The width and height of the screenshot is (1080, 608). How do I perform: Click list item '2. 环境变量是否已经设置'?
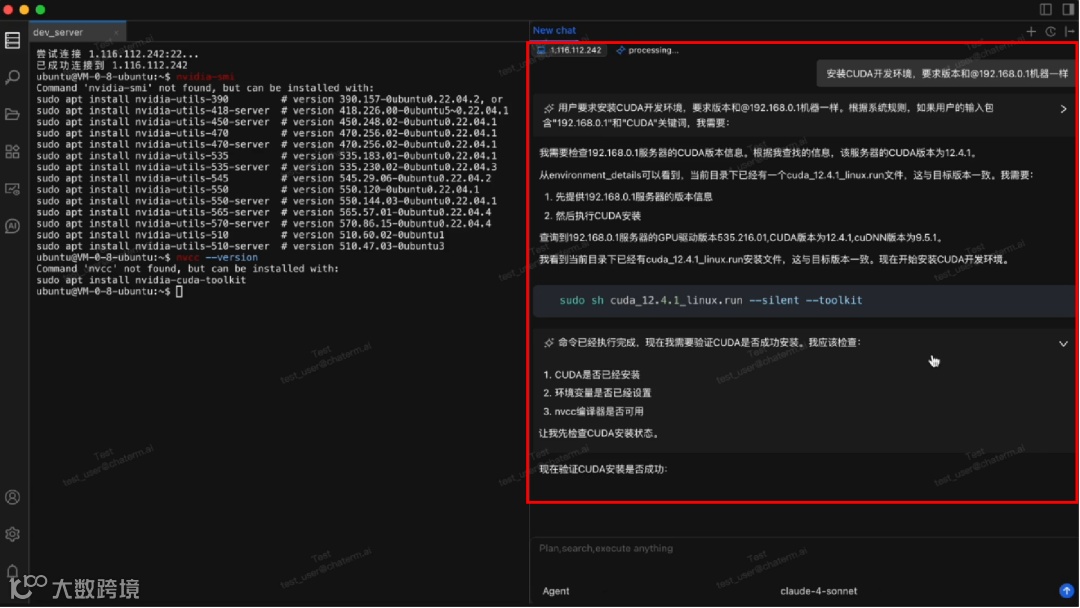[x=596, y=393]
